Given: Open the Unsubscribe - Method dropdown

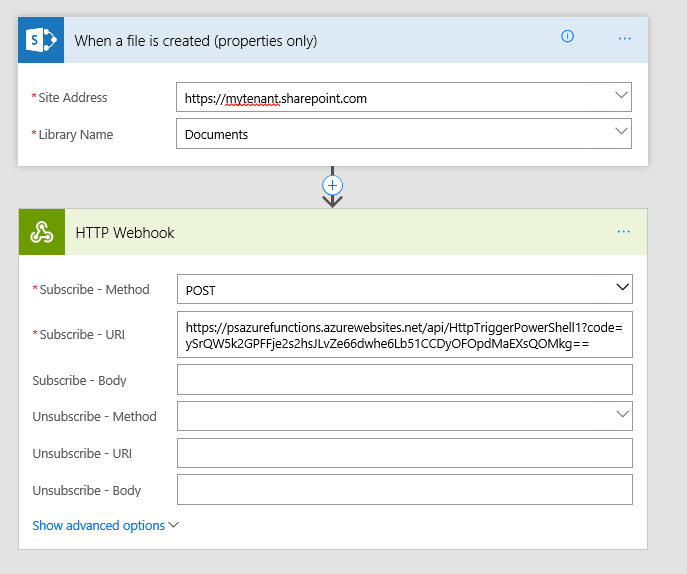Looking at the screenshot, I should pos(623,414).
